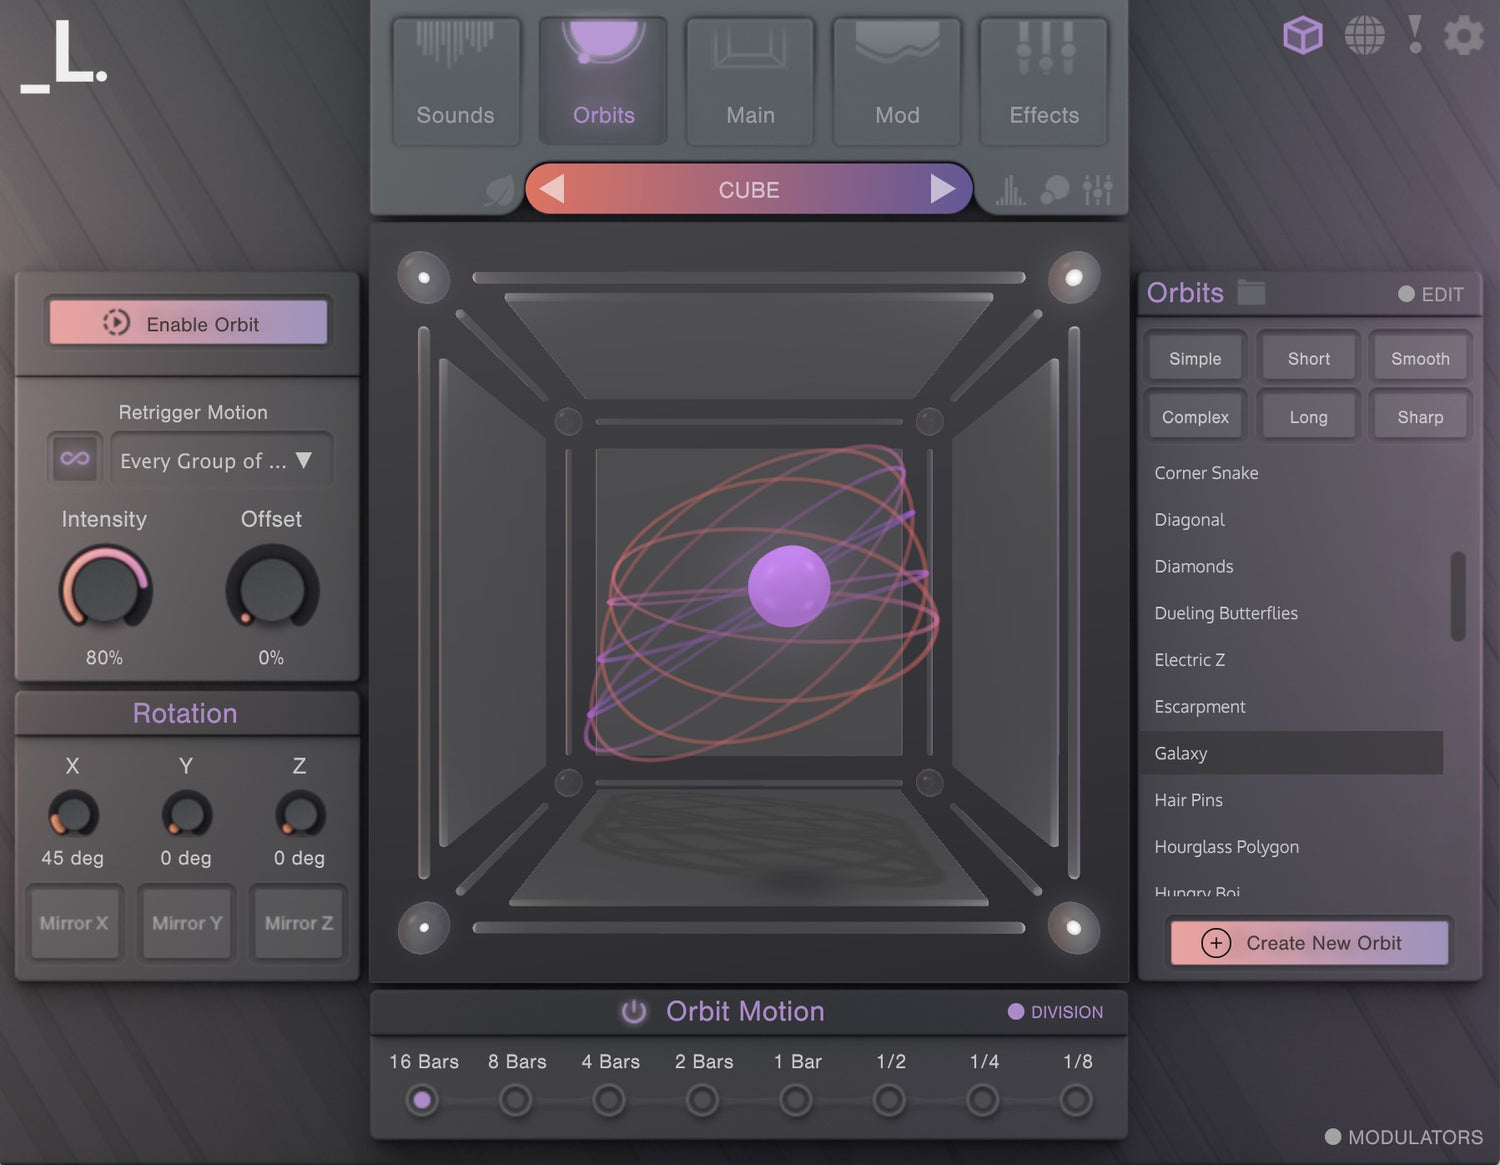This screenshot has height=1165, width=1500.
Task: Click the Create New Orbit button
Action: [x=1309, y=943]
